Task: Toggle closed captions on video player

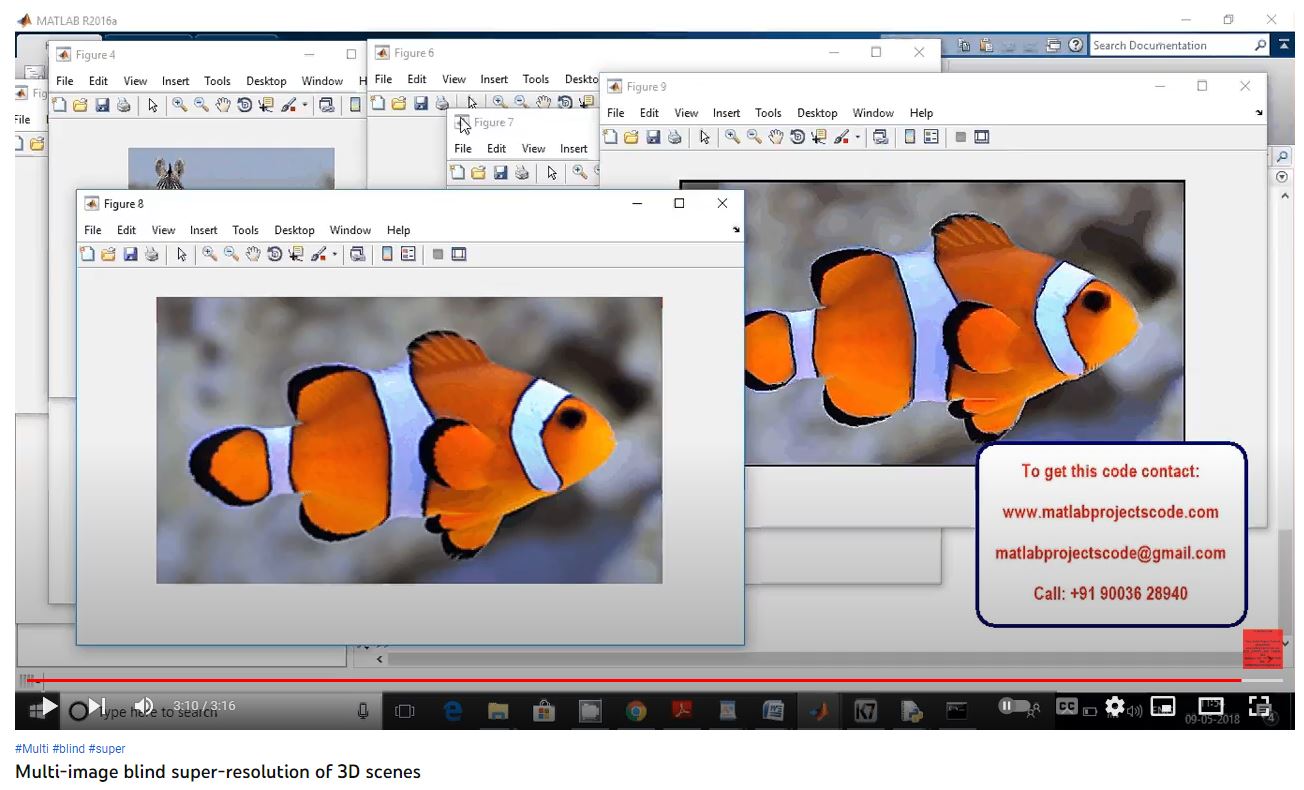Action: [x=1067, y=706]
